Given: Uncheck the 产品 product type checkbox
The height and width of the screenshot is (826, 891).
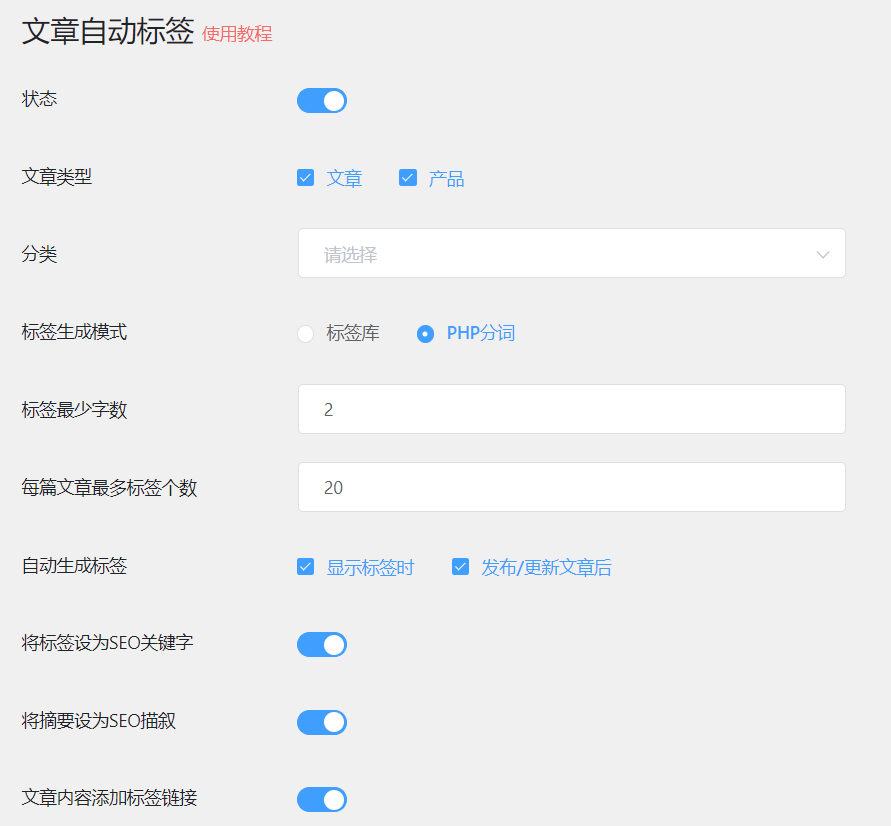Looking at the screenshot, I should (408, 178).
